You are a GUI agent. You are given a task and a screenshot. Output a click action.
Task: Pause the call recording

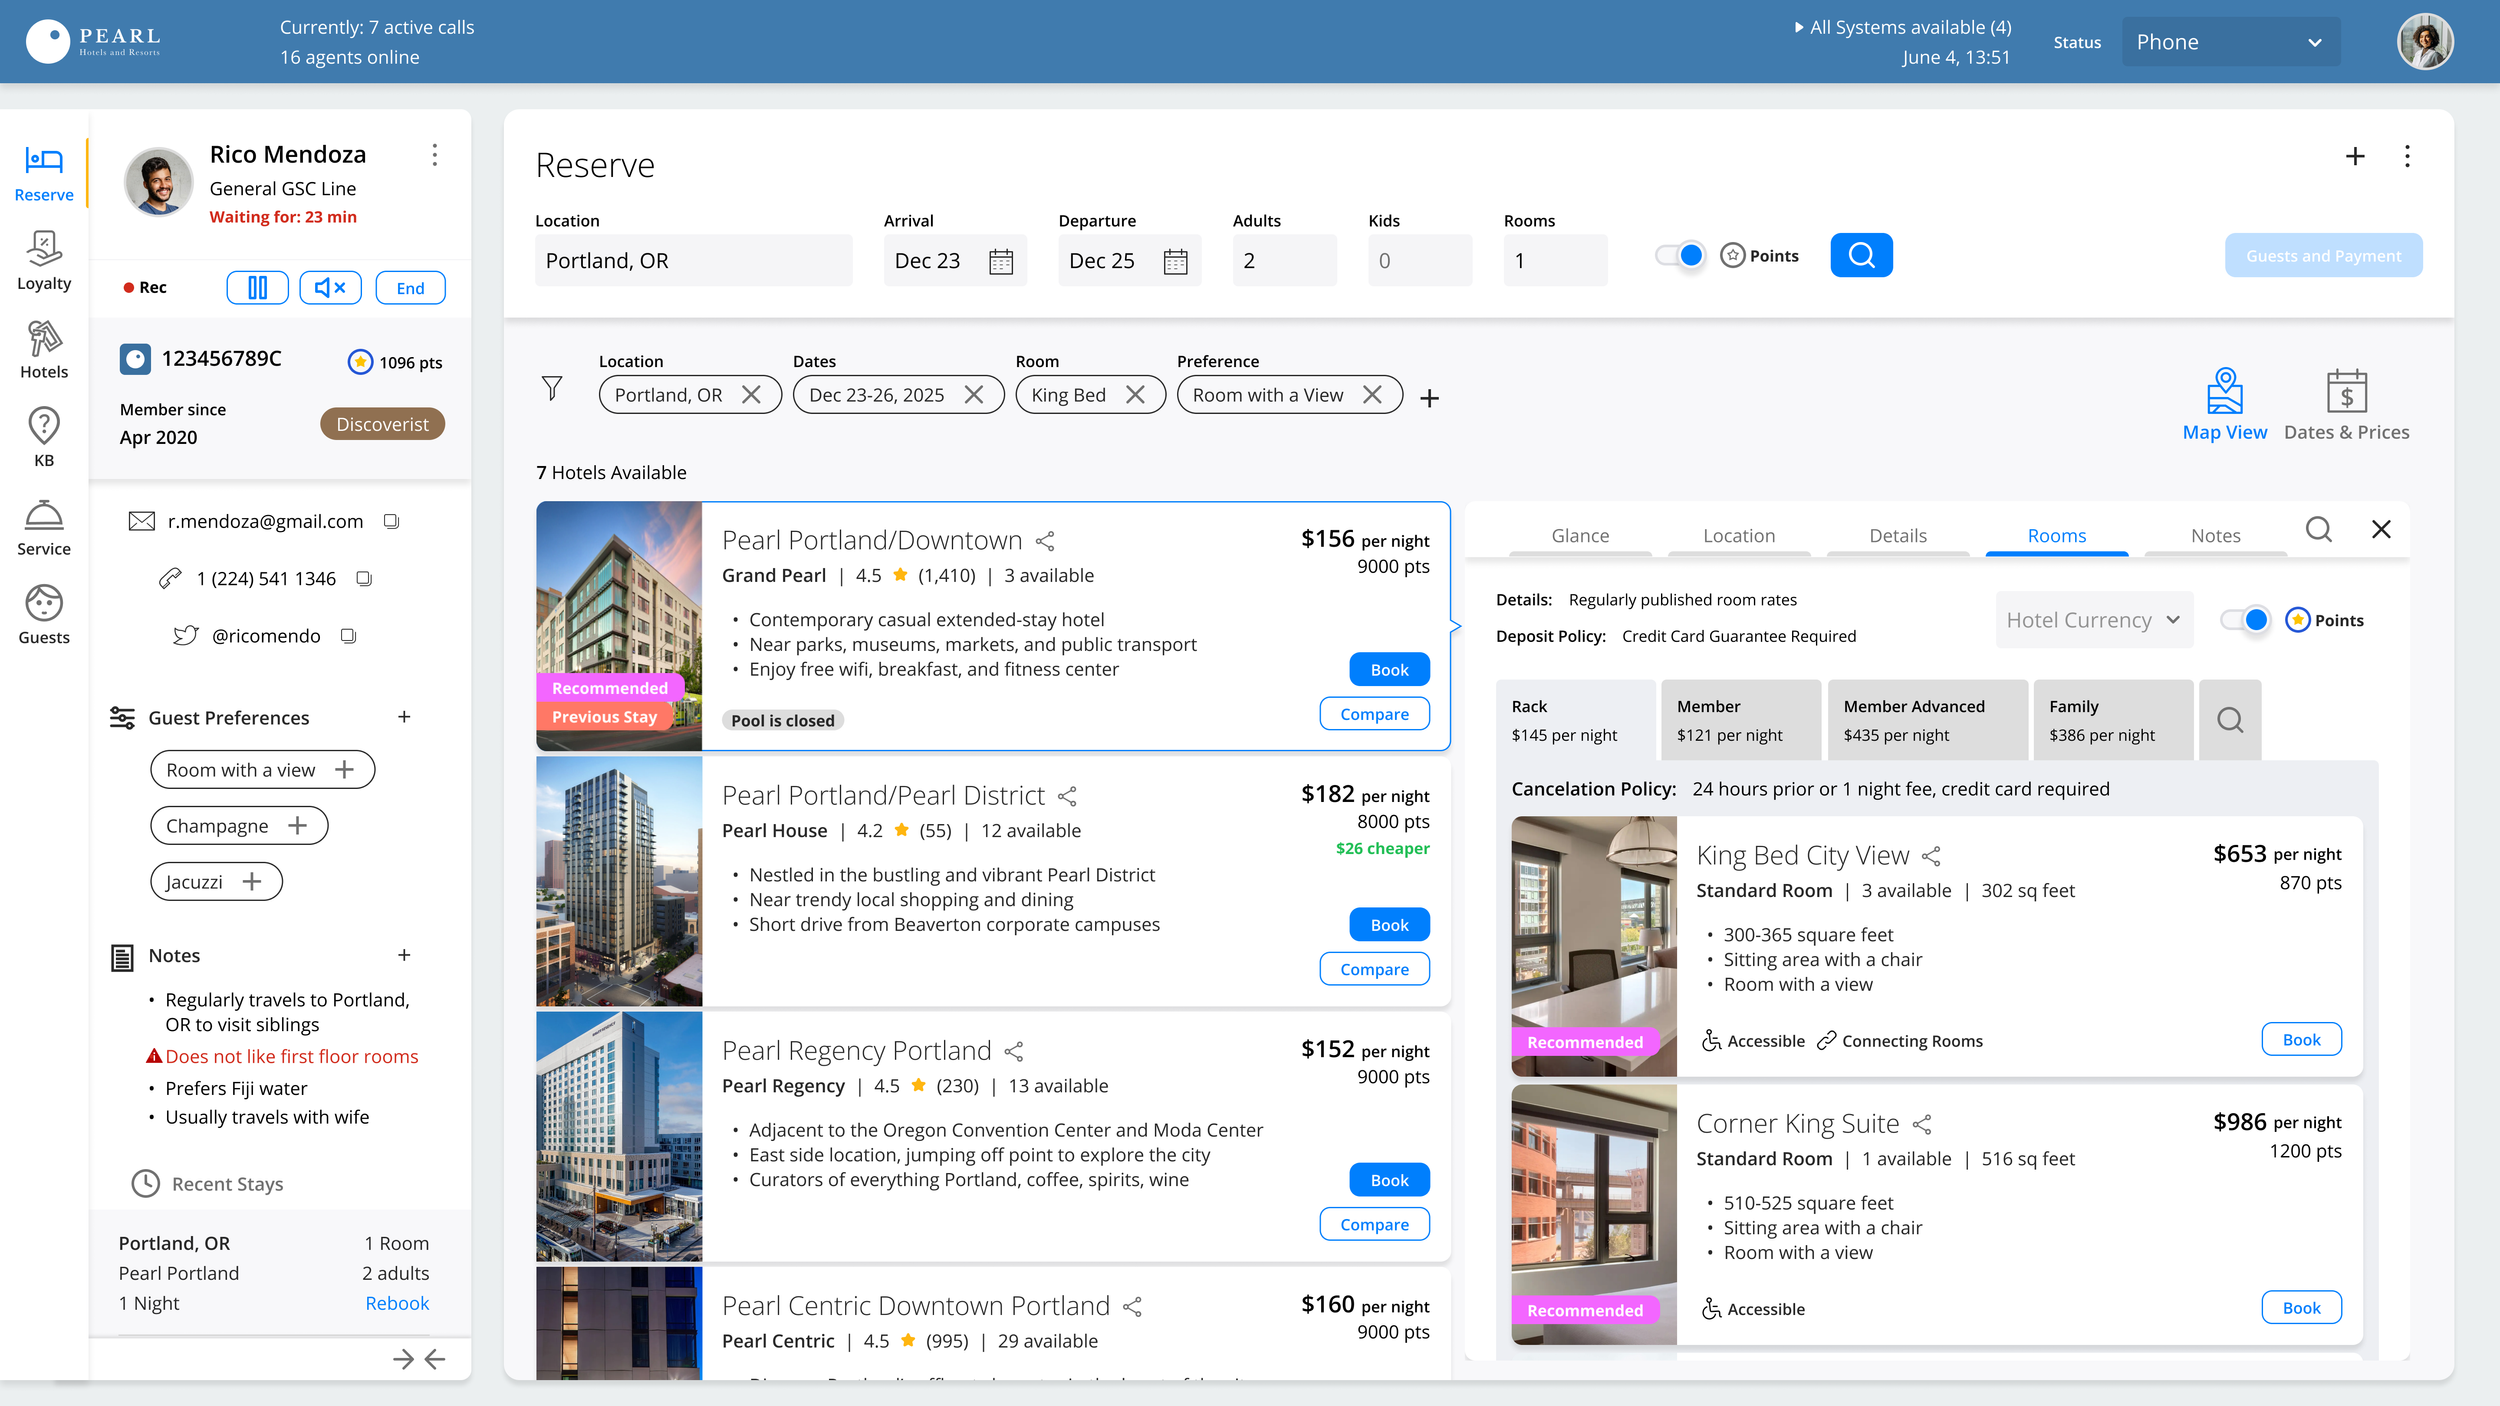click(257, 288)
